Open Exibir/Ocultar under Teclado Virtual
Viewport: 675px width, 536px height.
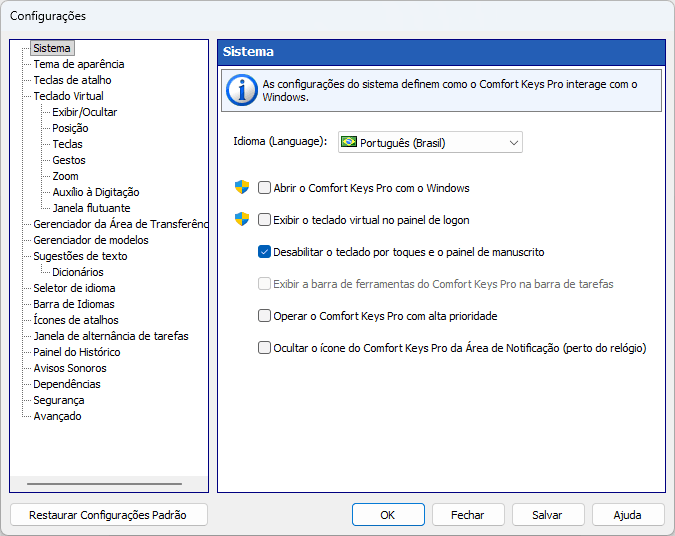pos(84,112)
